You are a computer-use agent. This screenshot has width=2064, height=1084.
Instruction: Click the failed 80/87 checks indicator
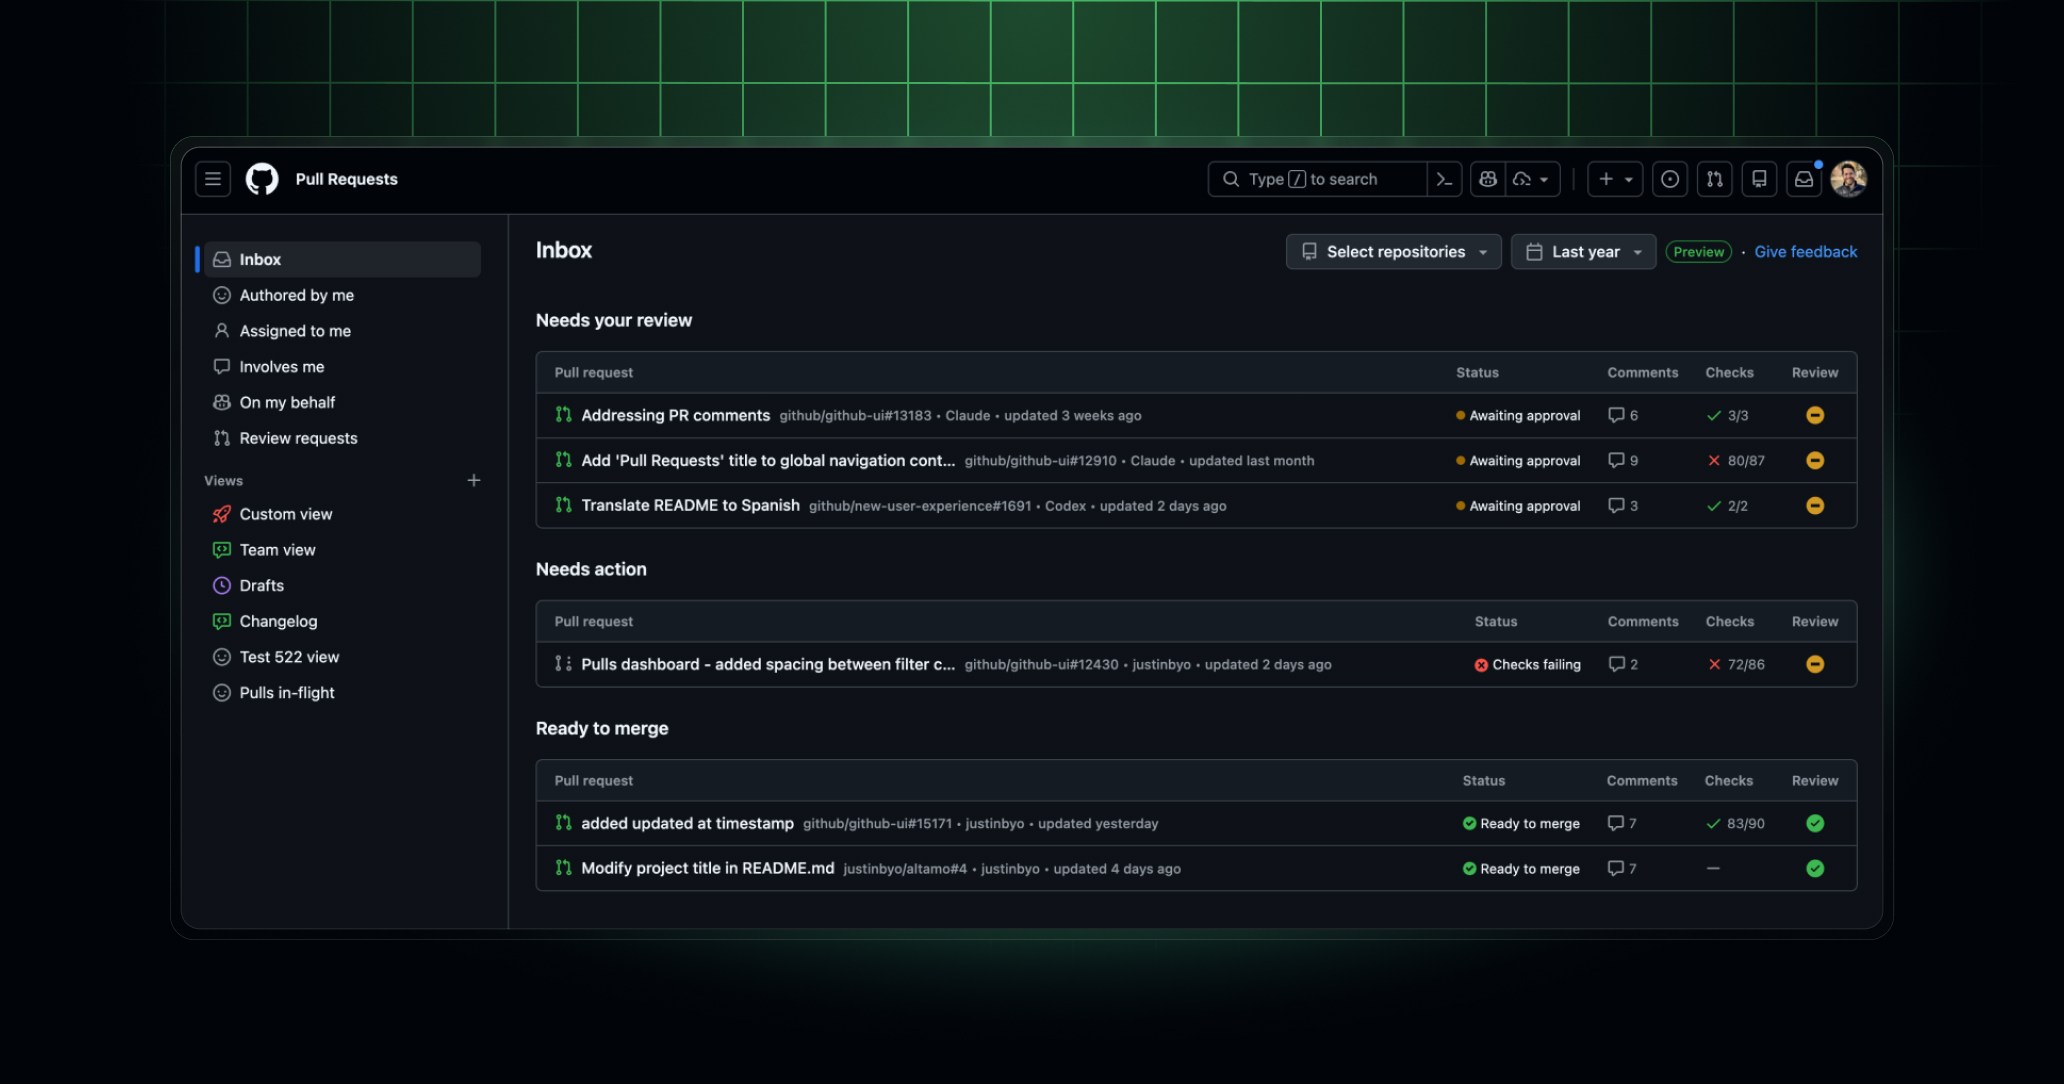click(1735, 461)
